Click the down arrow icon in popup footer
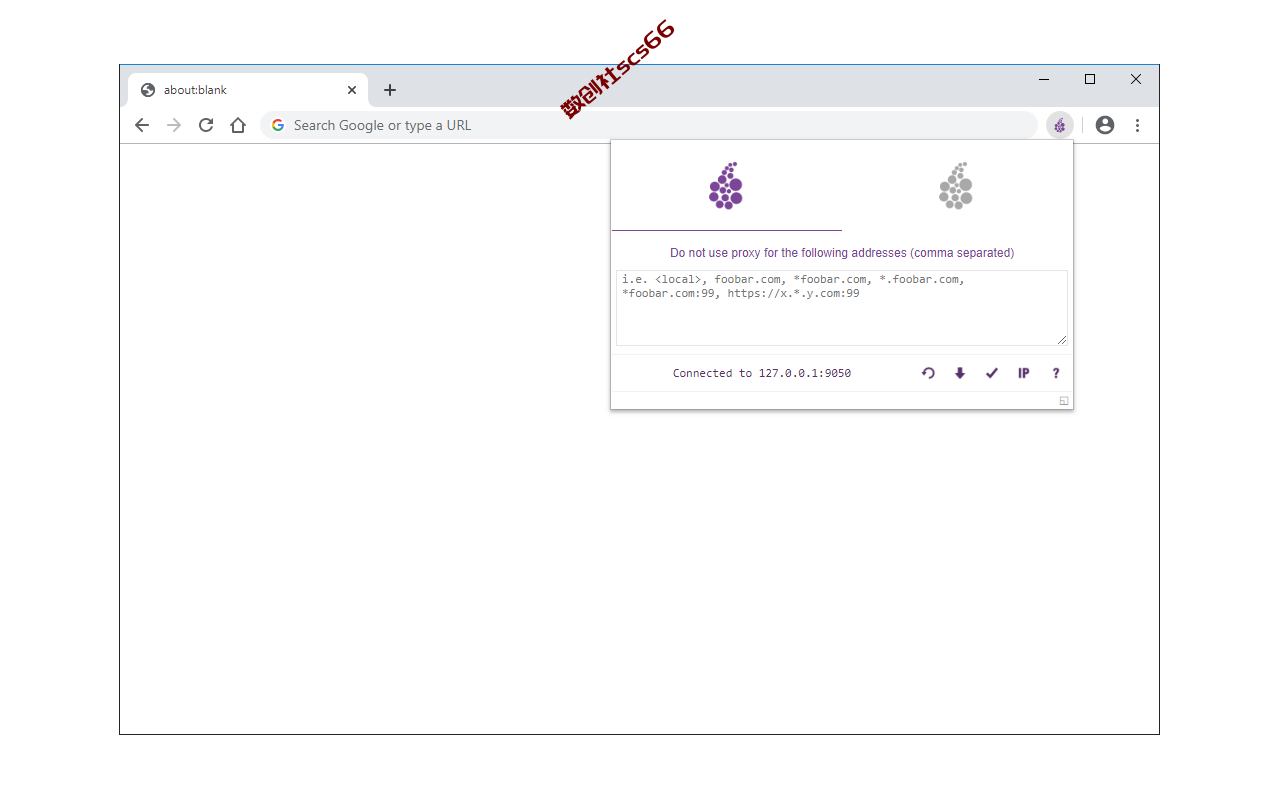1280x800 pixels. pos(960,373)
